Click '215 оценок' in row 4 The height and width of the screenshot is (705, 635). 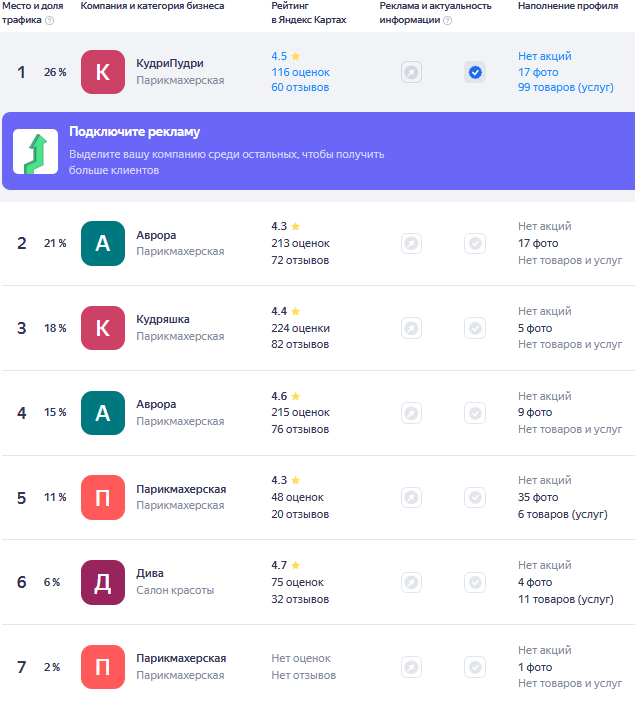(300, 412)
